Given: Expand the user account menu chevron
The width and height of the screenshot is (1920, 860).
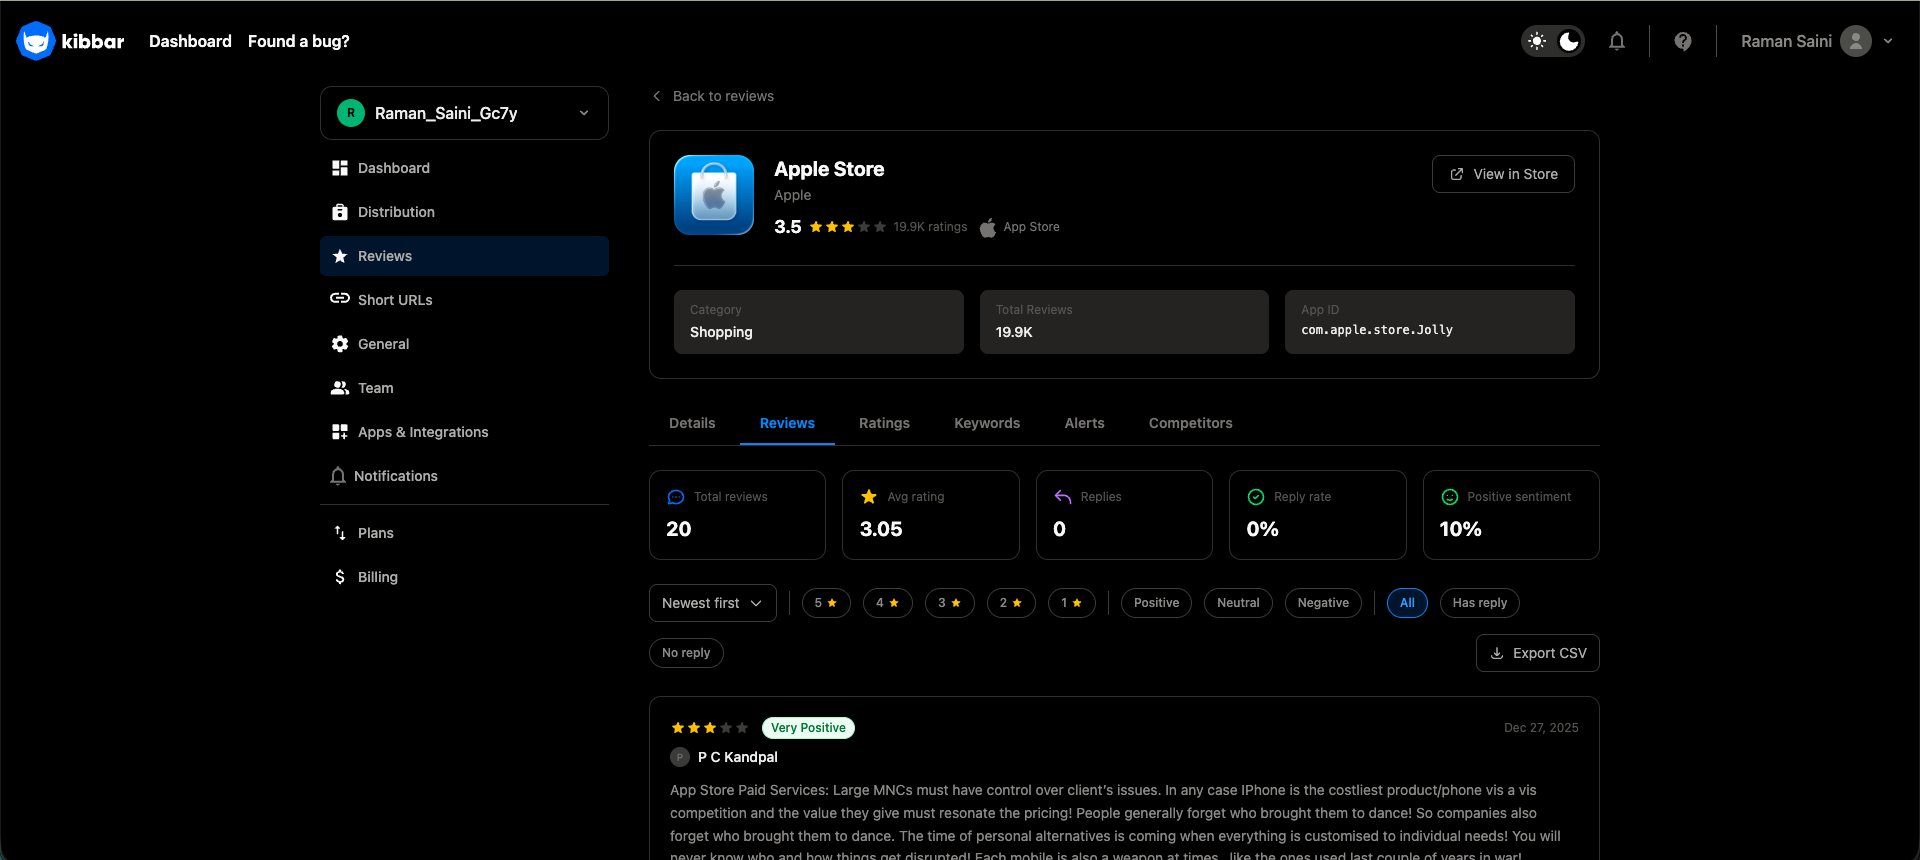Looking at the screenshot, I should pos(1888,41).
